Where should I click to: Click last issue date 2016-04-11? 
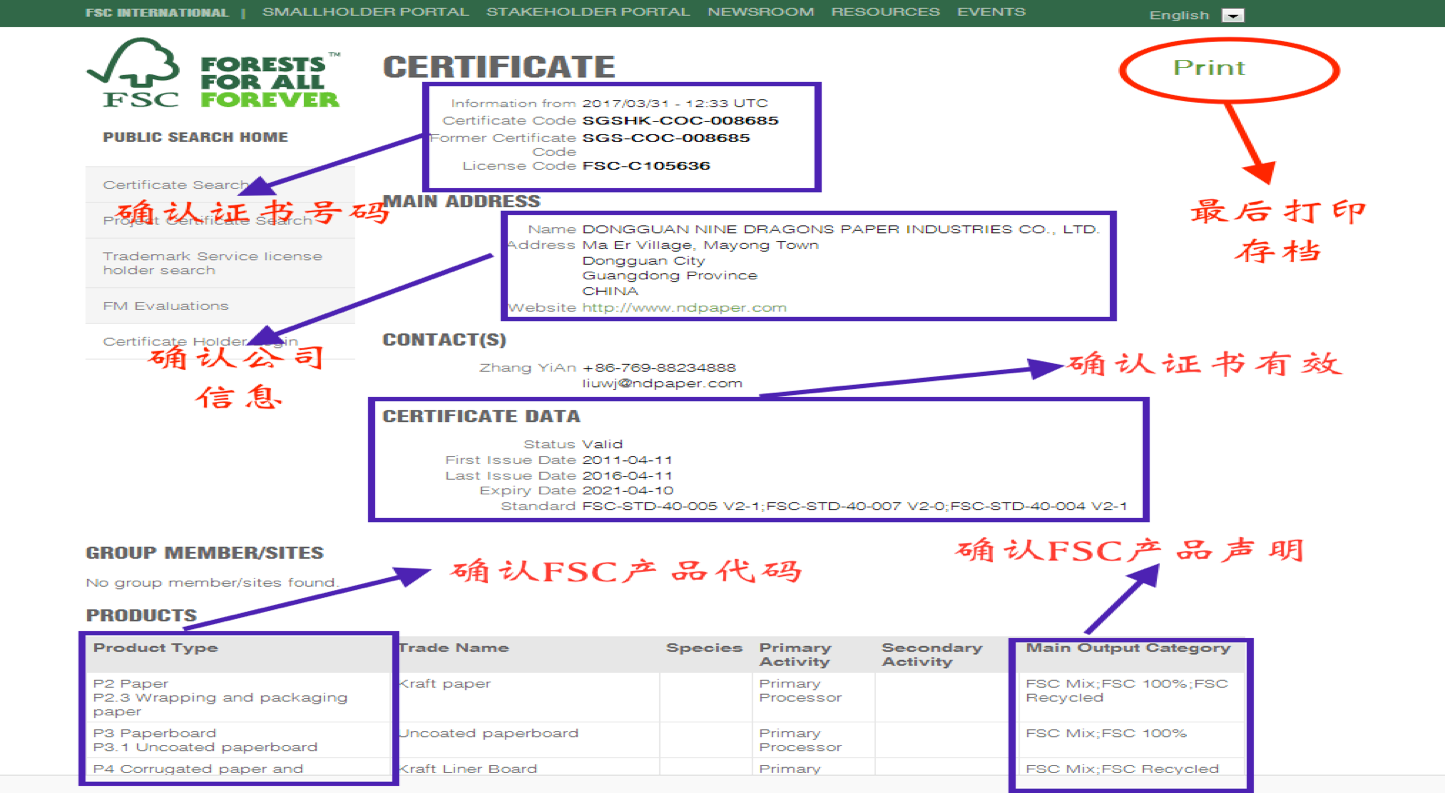[627, 476]
